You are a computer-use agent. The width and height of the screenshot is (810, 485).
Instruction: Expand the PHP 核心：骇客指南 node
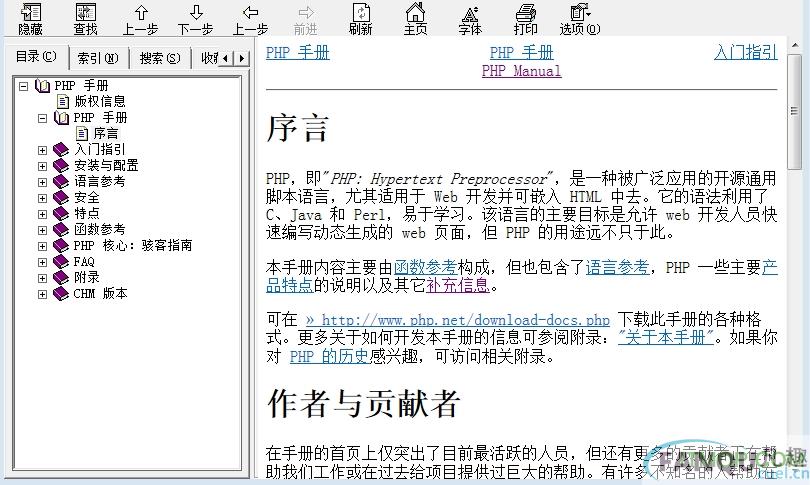point(42,246)
